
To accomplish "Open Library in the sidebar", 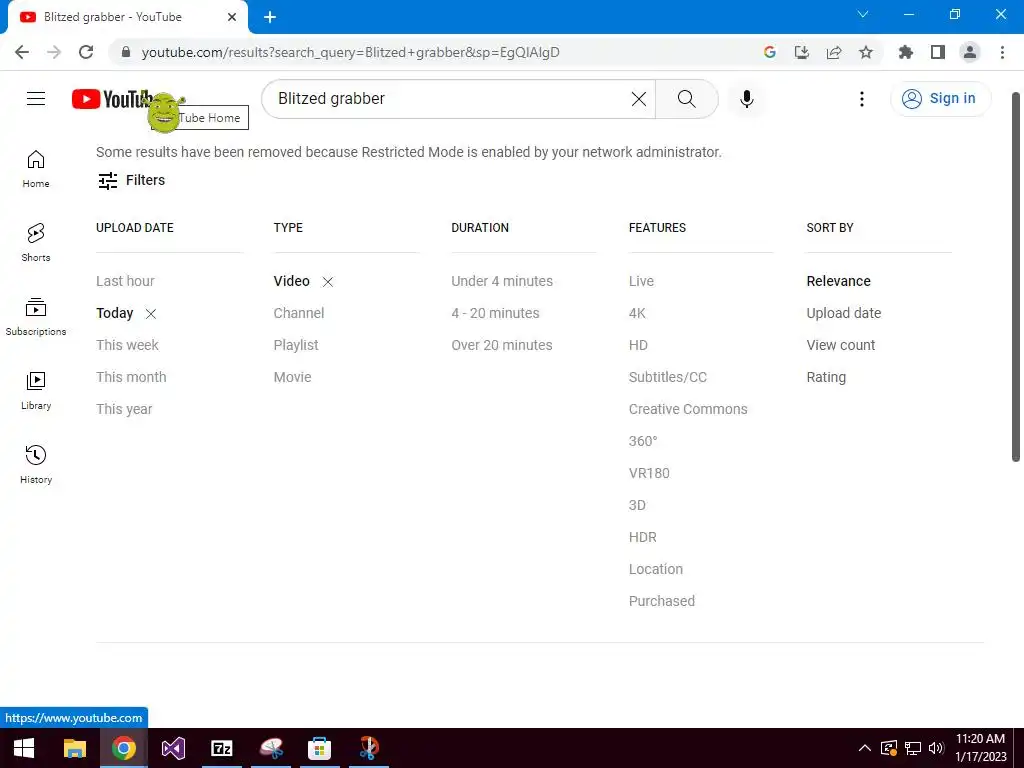I will click(36, 391).
